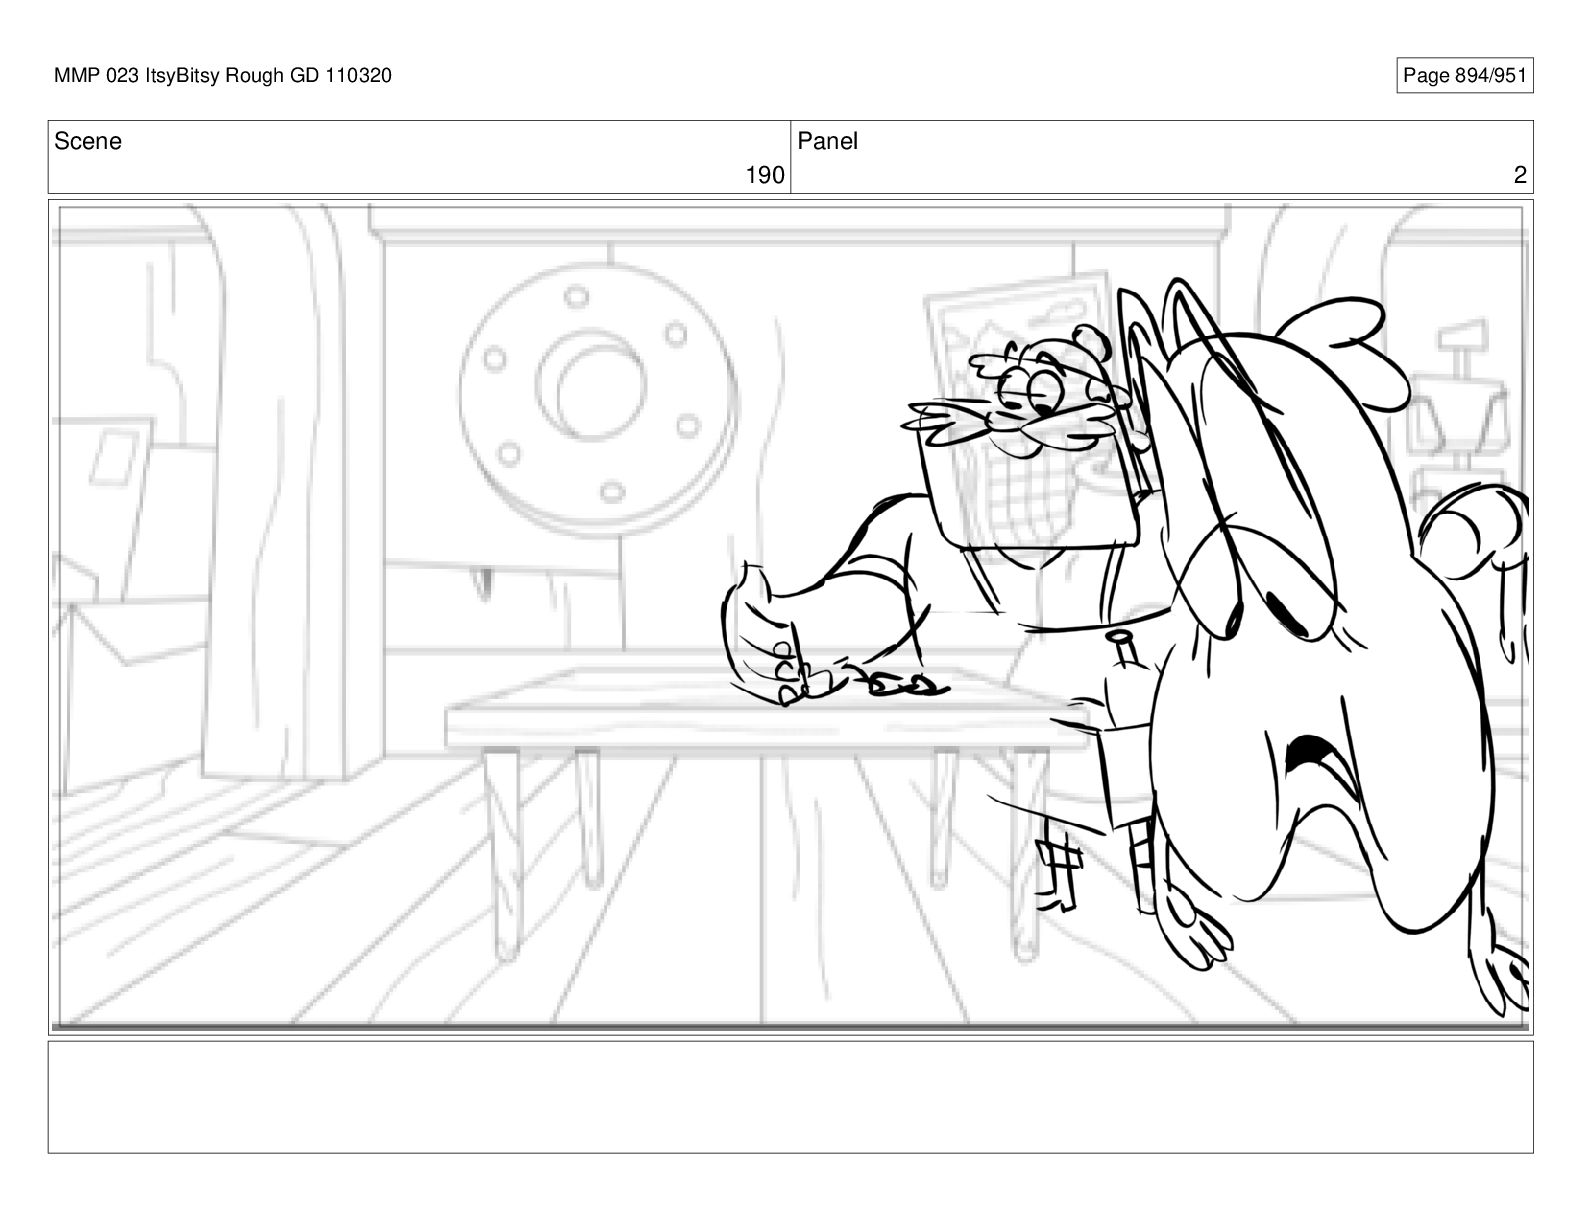The width and height of the screenshot is (1582, 1225).
Task: Select the scene number '190'
Action: point(765,176)
